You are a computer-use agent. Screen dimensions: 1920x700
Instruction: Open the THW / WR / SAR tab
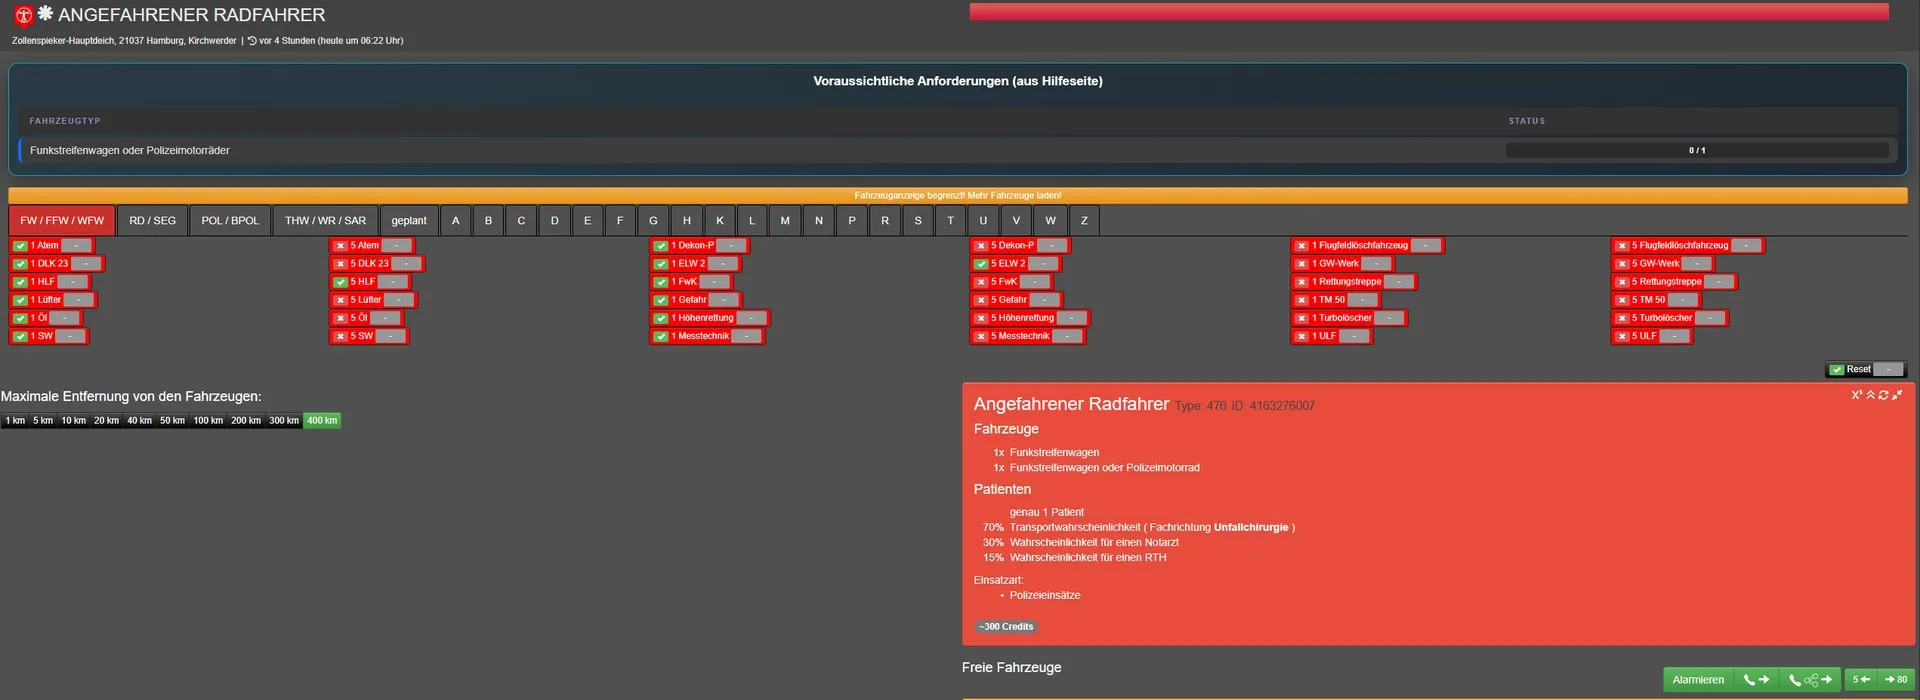coord(325,221)
